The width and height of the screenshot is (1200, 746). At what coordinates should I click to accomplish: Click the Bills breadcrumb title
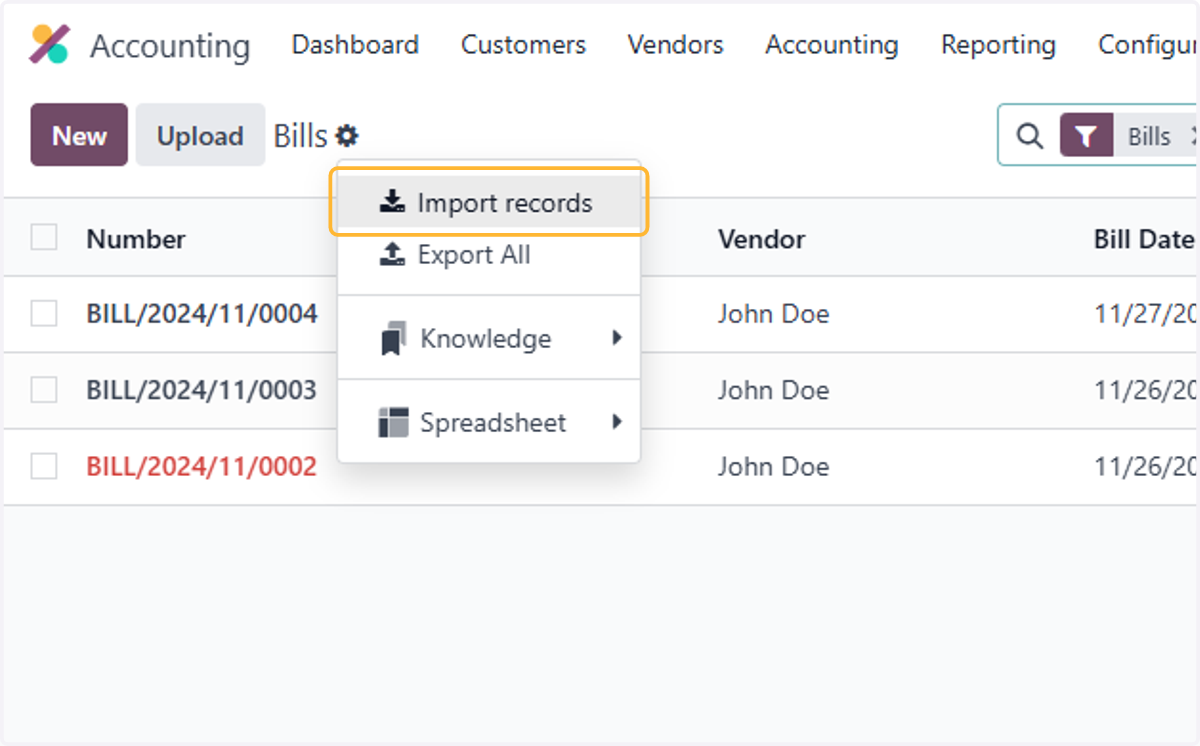(x=300, y=136)
